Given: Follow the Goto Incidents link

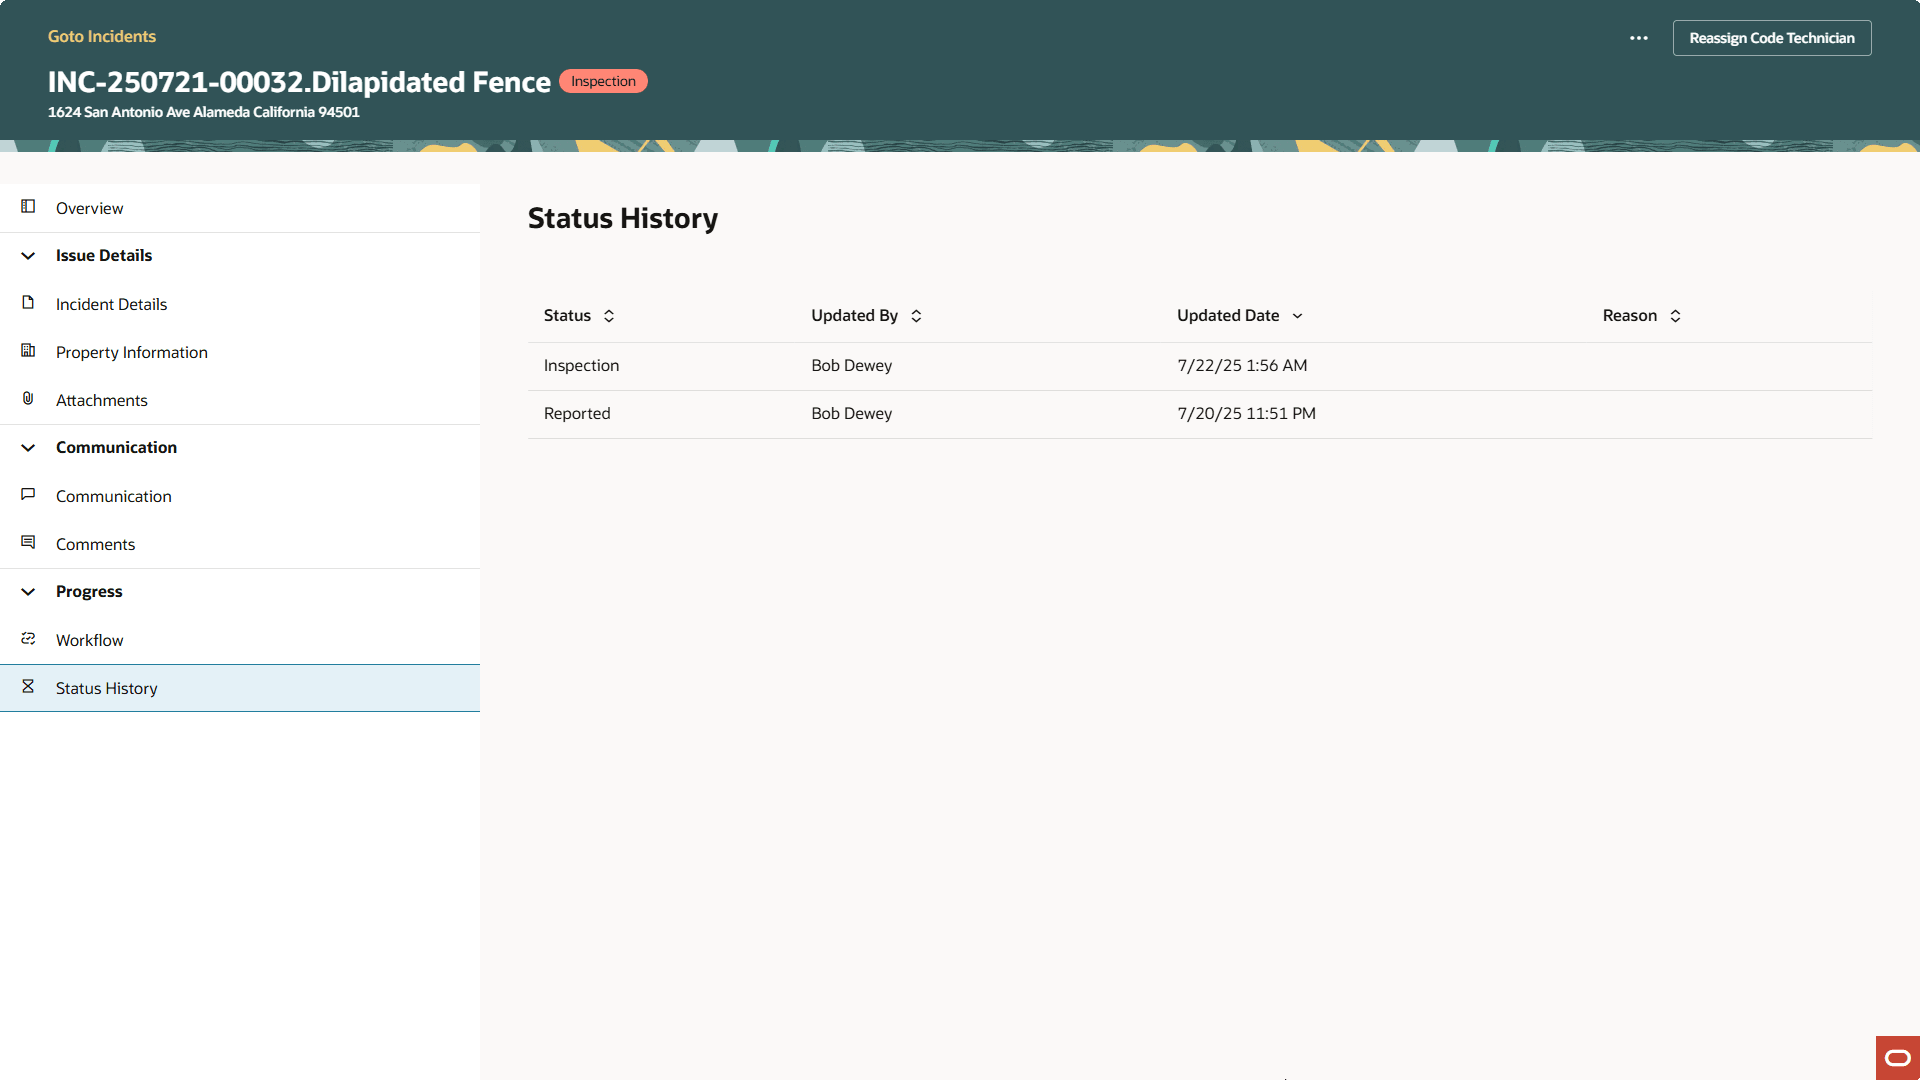Looking at the screenshot, I should pos(102,36).
